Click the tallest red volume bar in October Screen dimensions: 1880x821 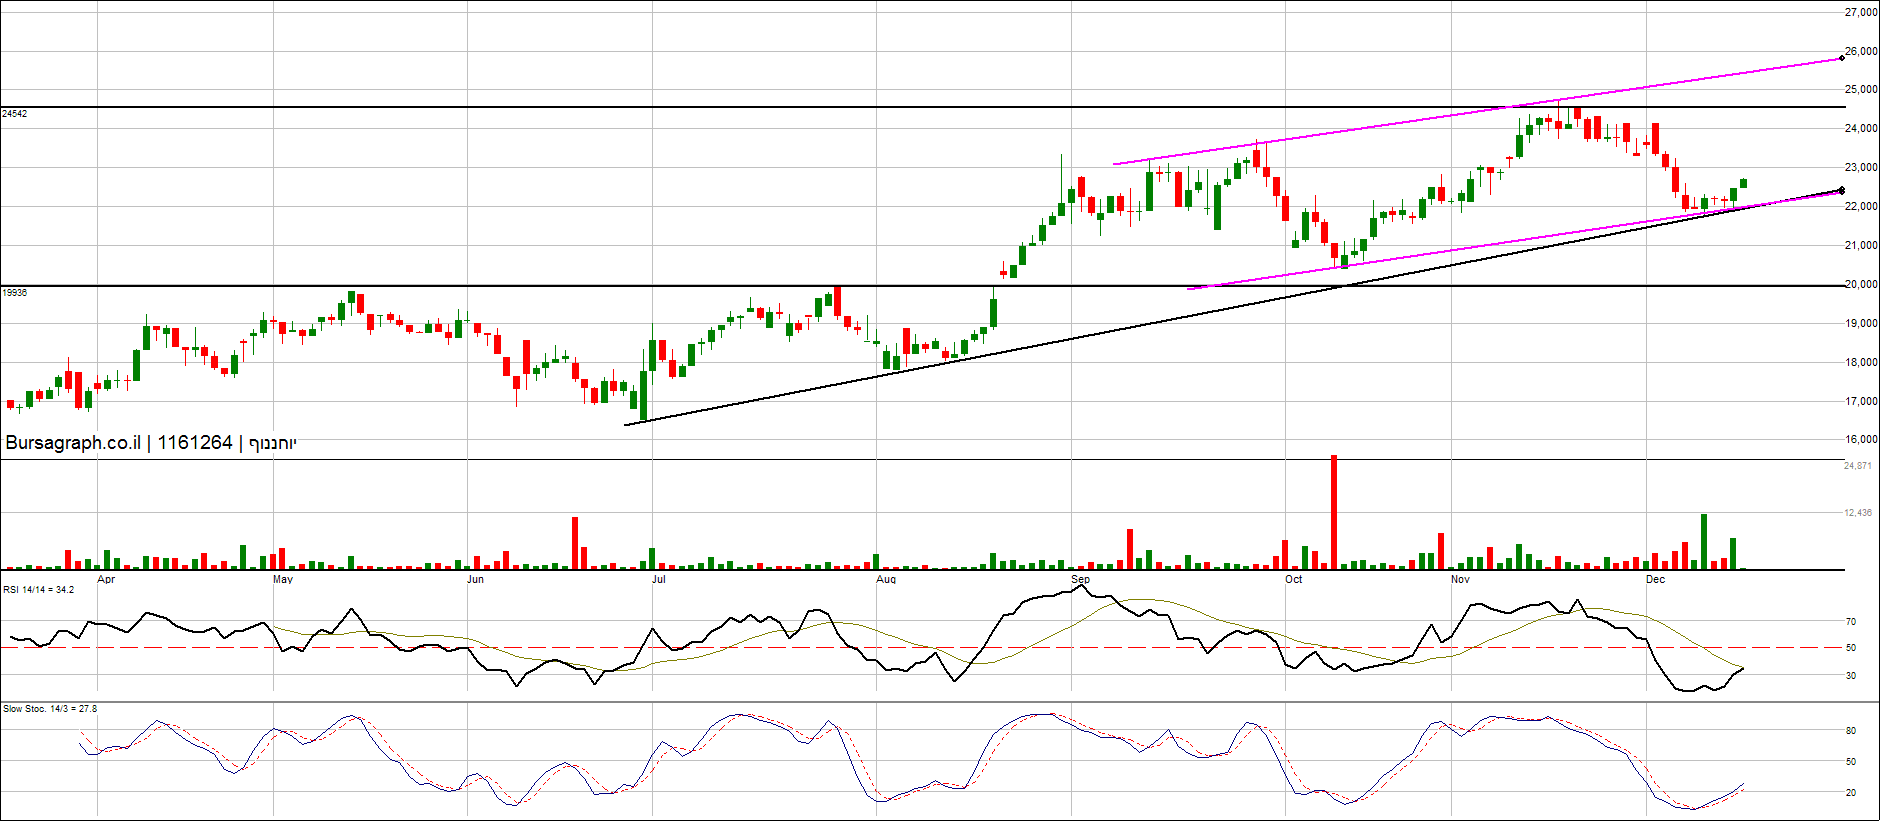(1334, 512)
